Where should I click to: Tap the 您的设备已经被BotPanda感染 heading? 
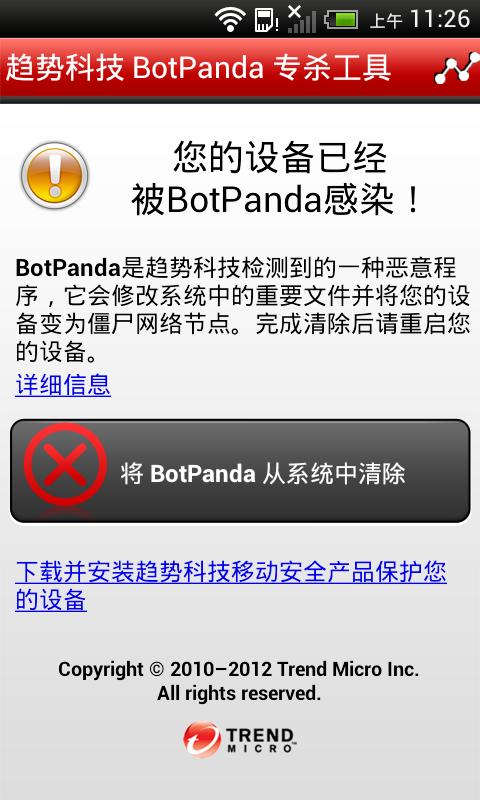click(x=278, y=179)
